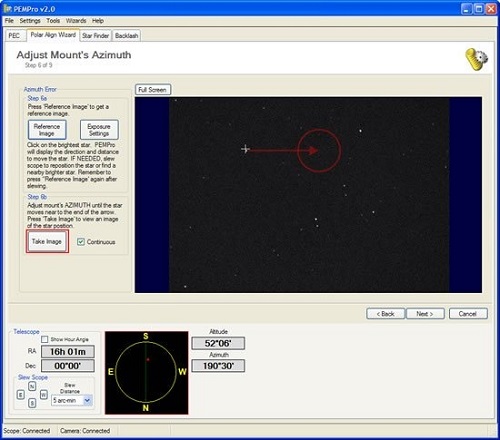This screenshot has height=440, width=500.
Task: Click the red circle target in star image
Action: pos(319,151)
